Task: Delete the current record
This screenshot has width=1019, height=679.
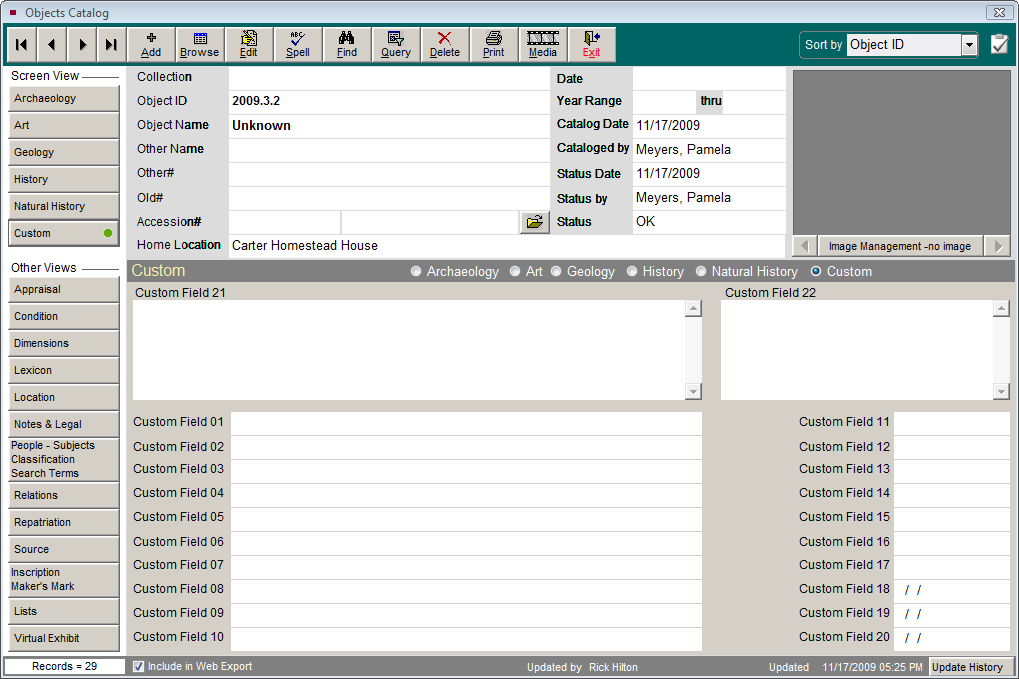Action: tap(444, 44)
